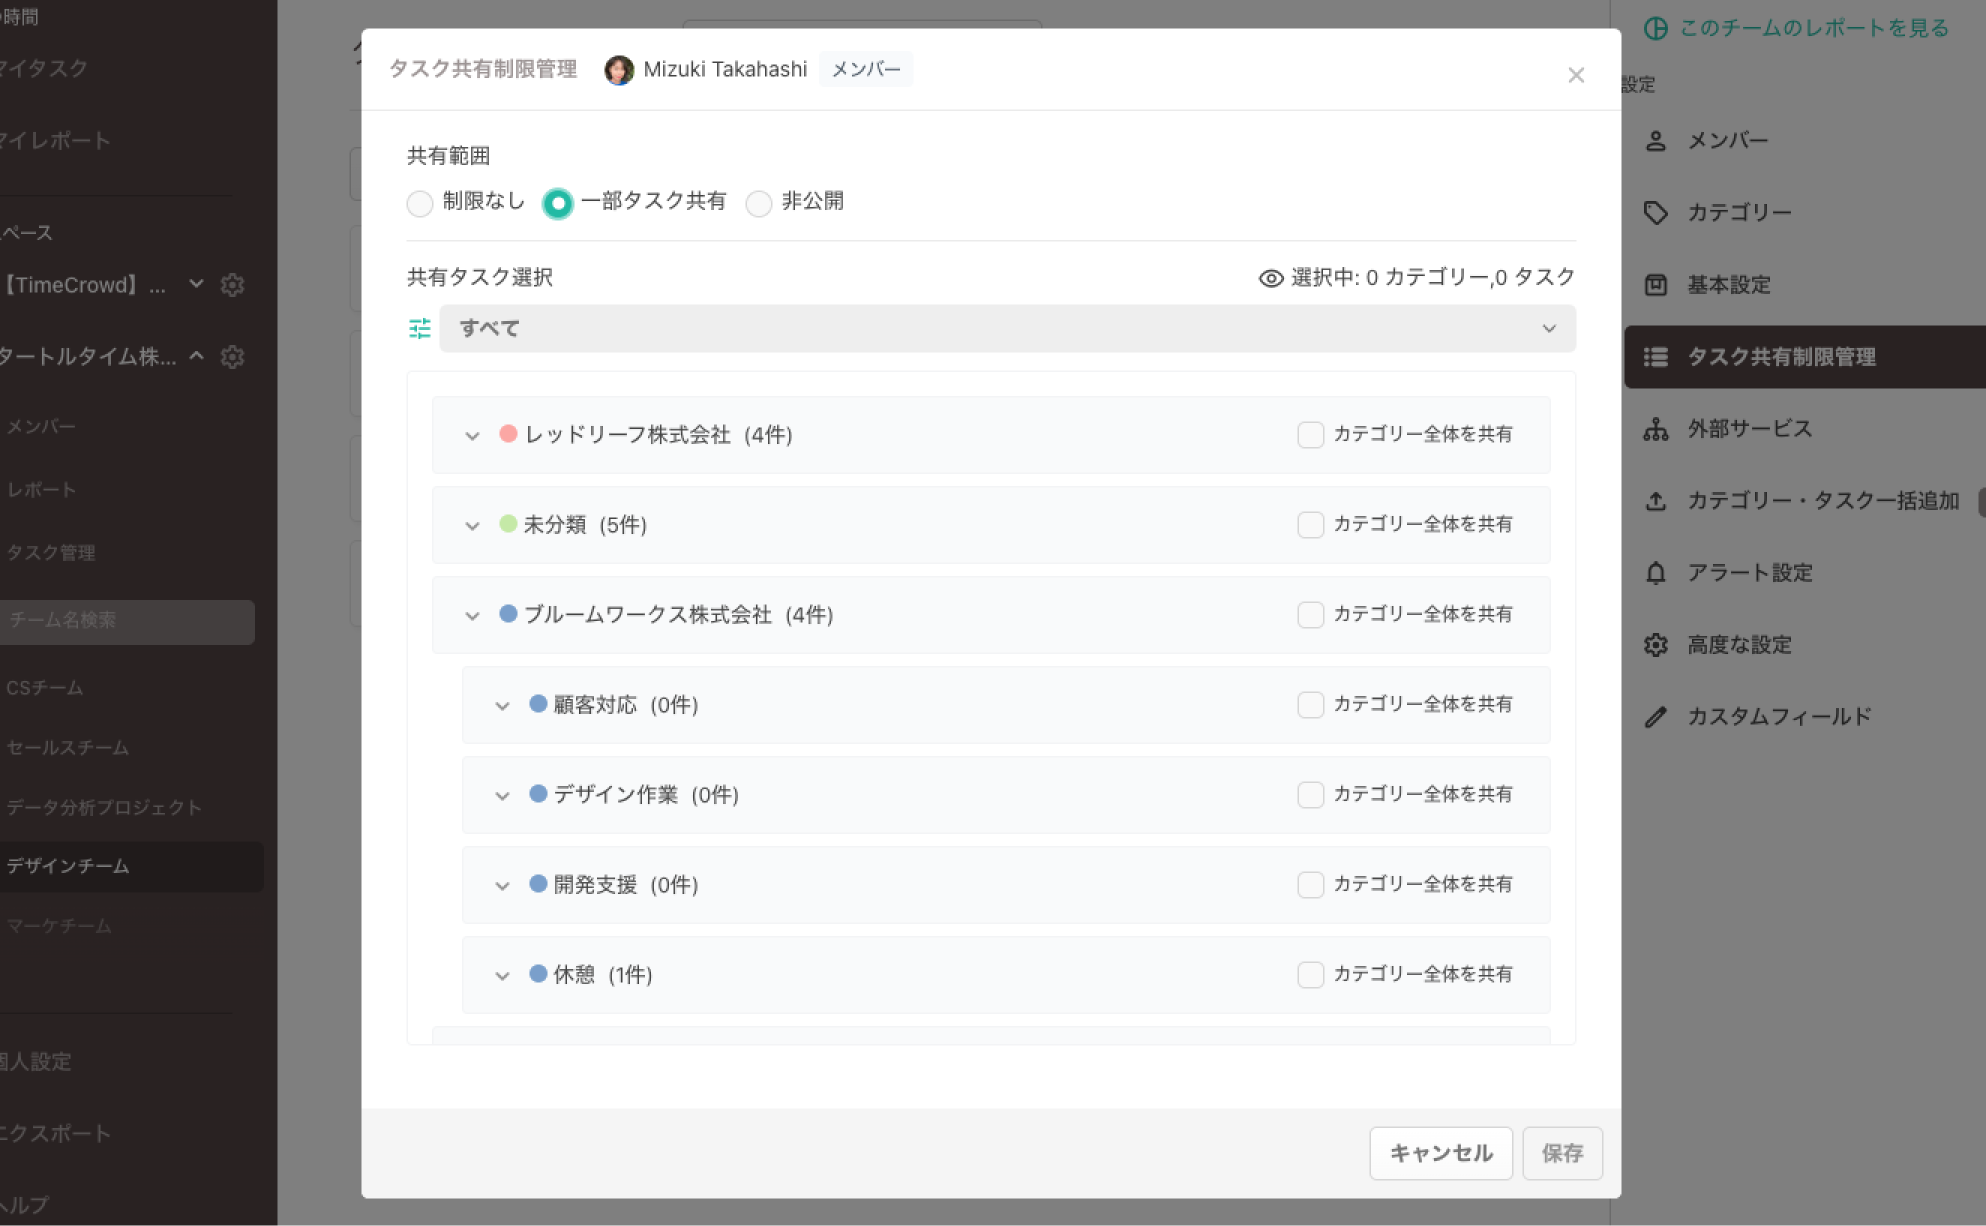The width and height of the screenshot is (1986, 1226).
Task: Collapse the ブルームワークス株式会社 category
Action: pyautogui.click(x=472, y=616)
